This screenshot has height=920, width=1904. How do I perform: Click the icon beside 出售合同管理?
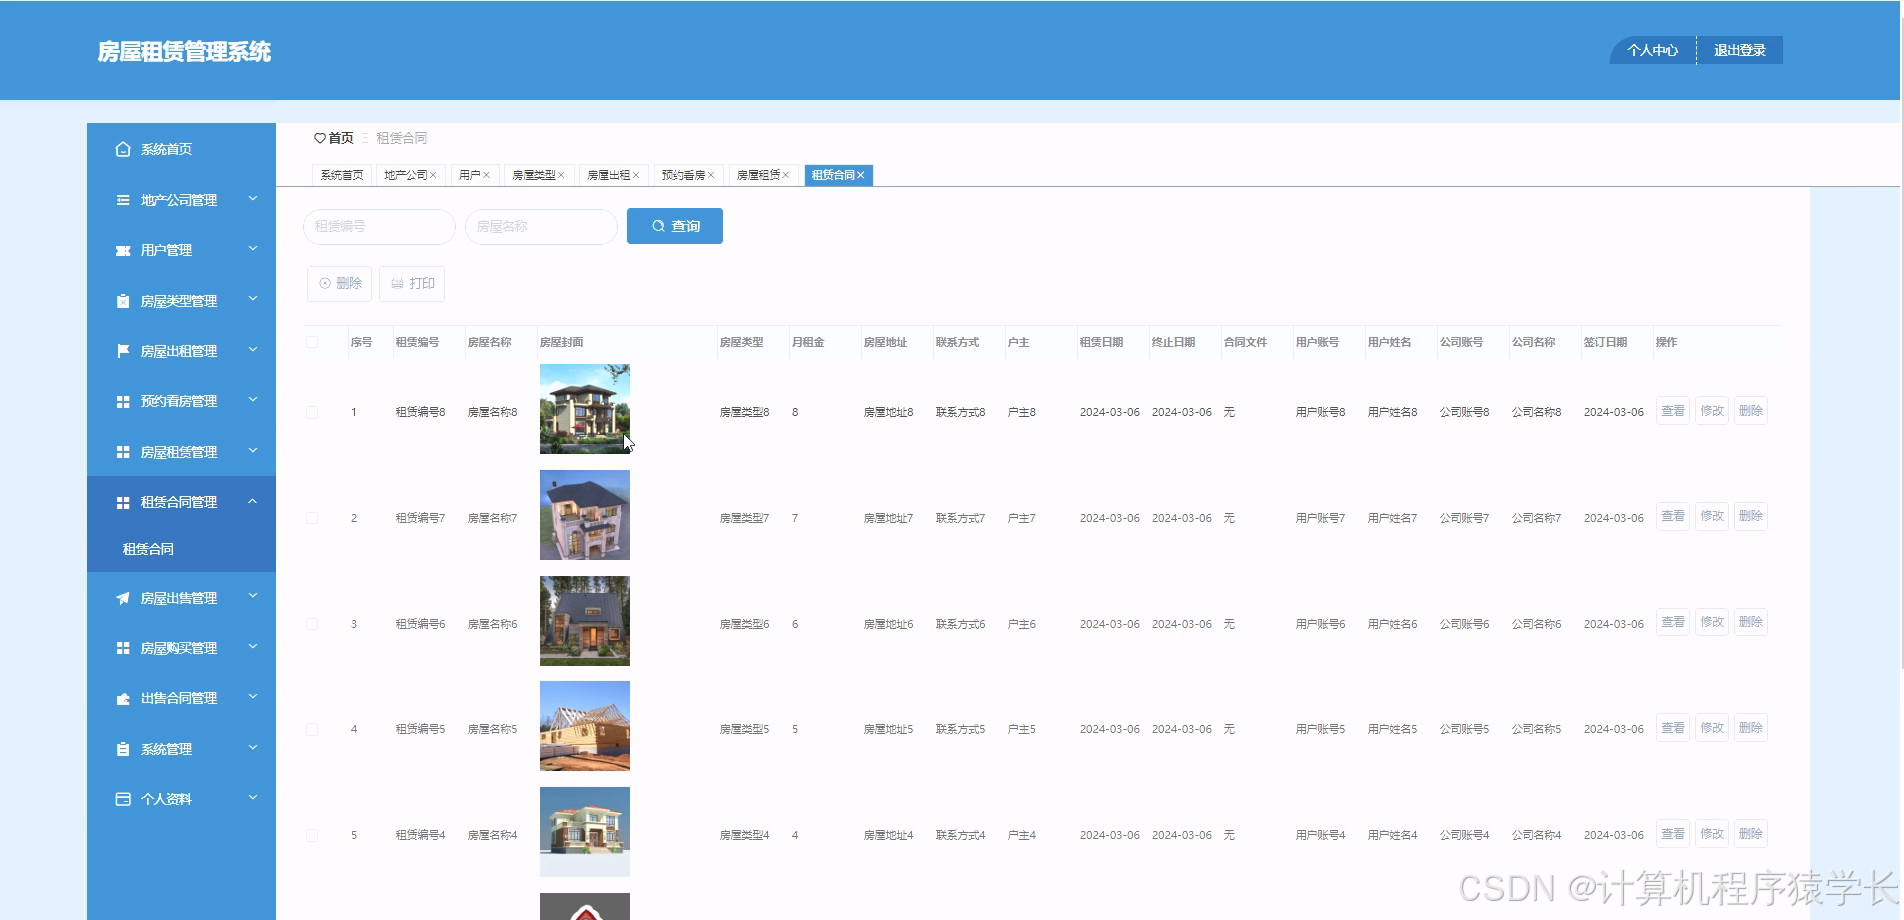click(x=123, y=698)
